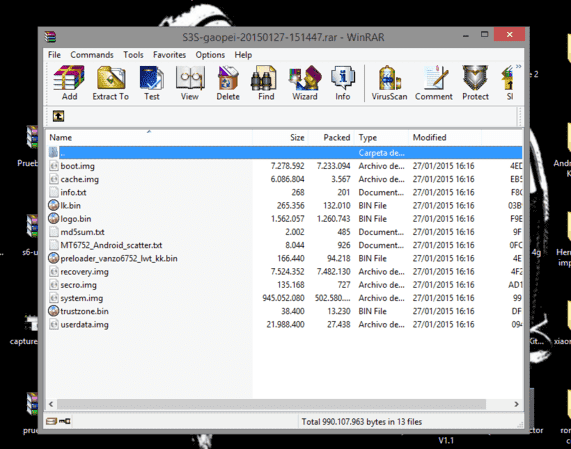Click the preloader bin file icon
The width and height of the screenshot is (571, 449).
[54, 258]
